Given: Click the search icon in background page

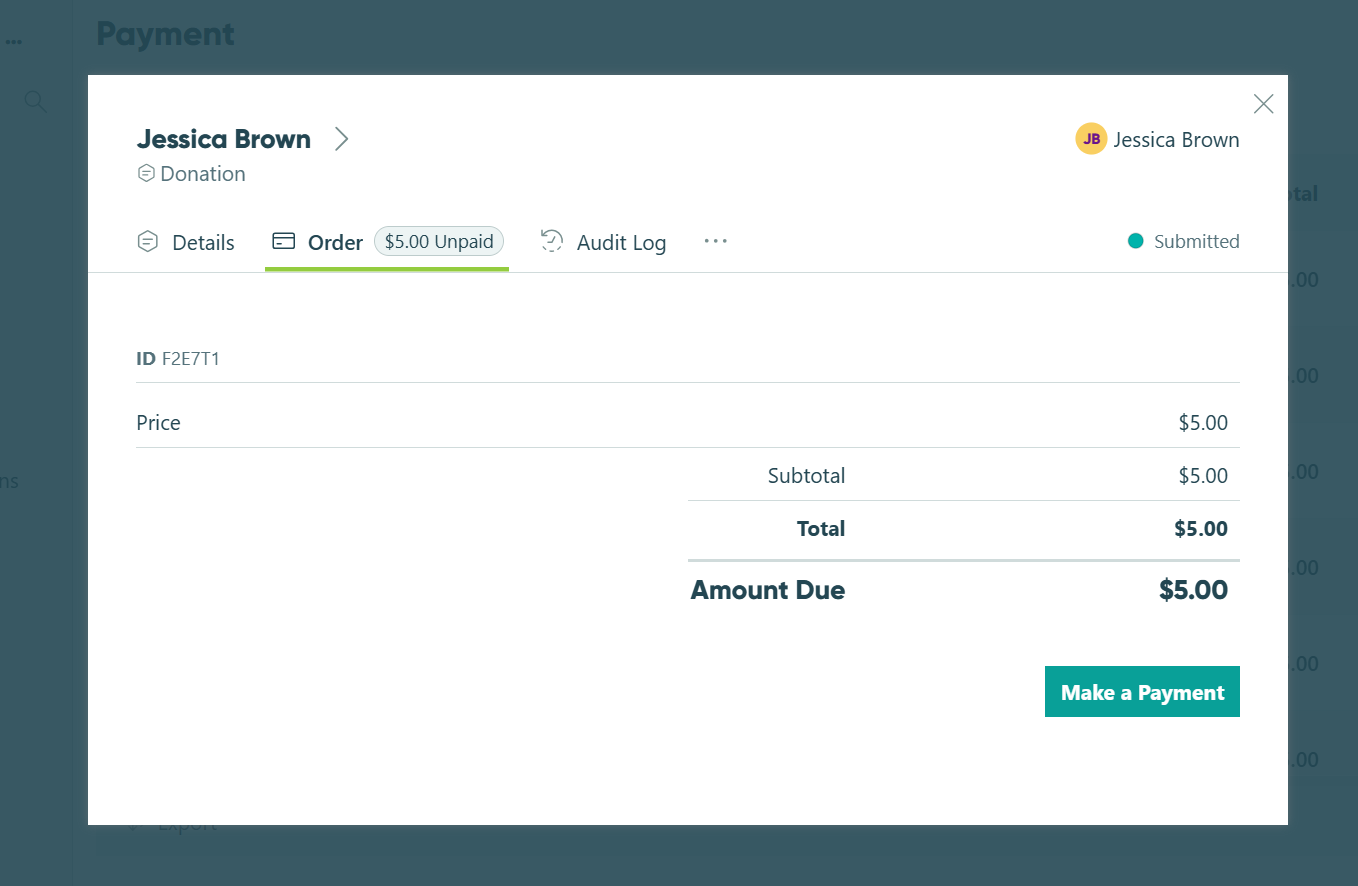Looking at the screenshot, I should [35, 101].
